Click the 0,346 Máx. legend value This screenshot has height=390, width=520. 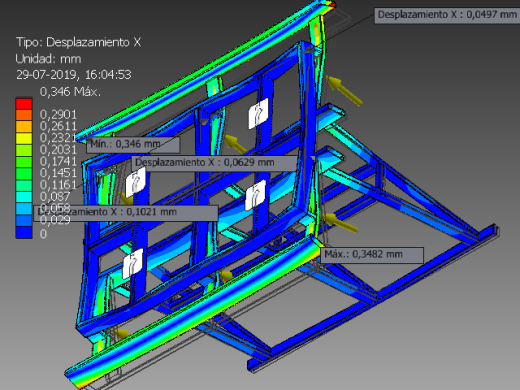pos(70,92)
